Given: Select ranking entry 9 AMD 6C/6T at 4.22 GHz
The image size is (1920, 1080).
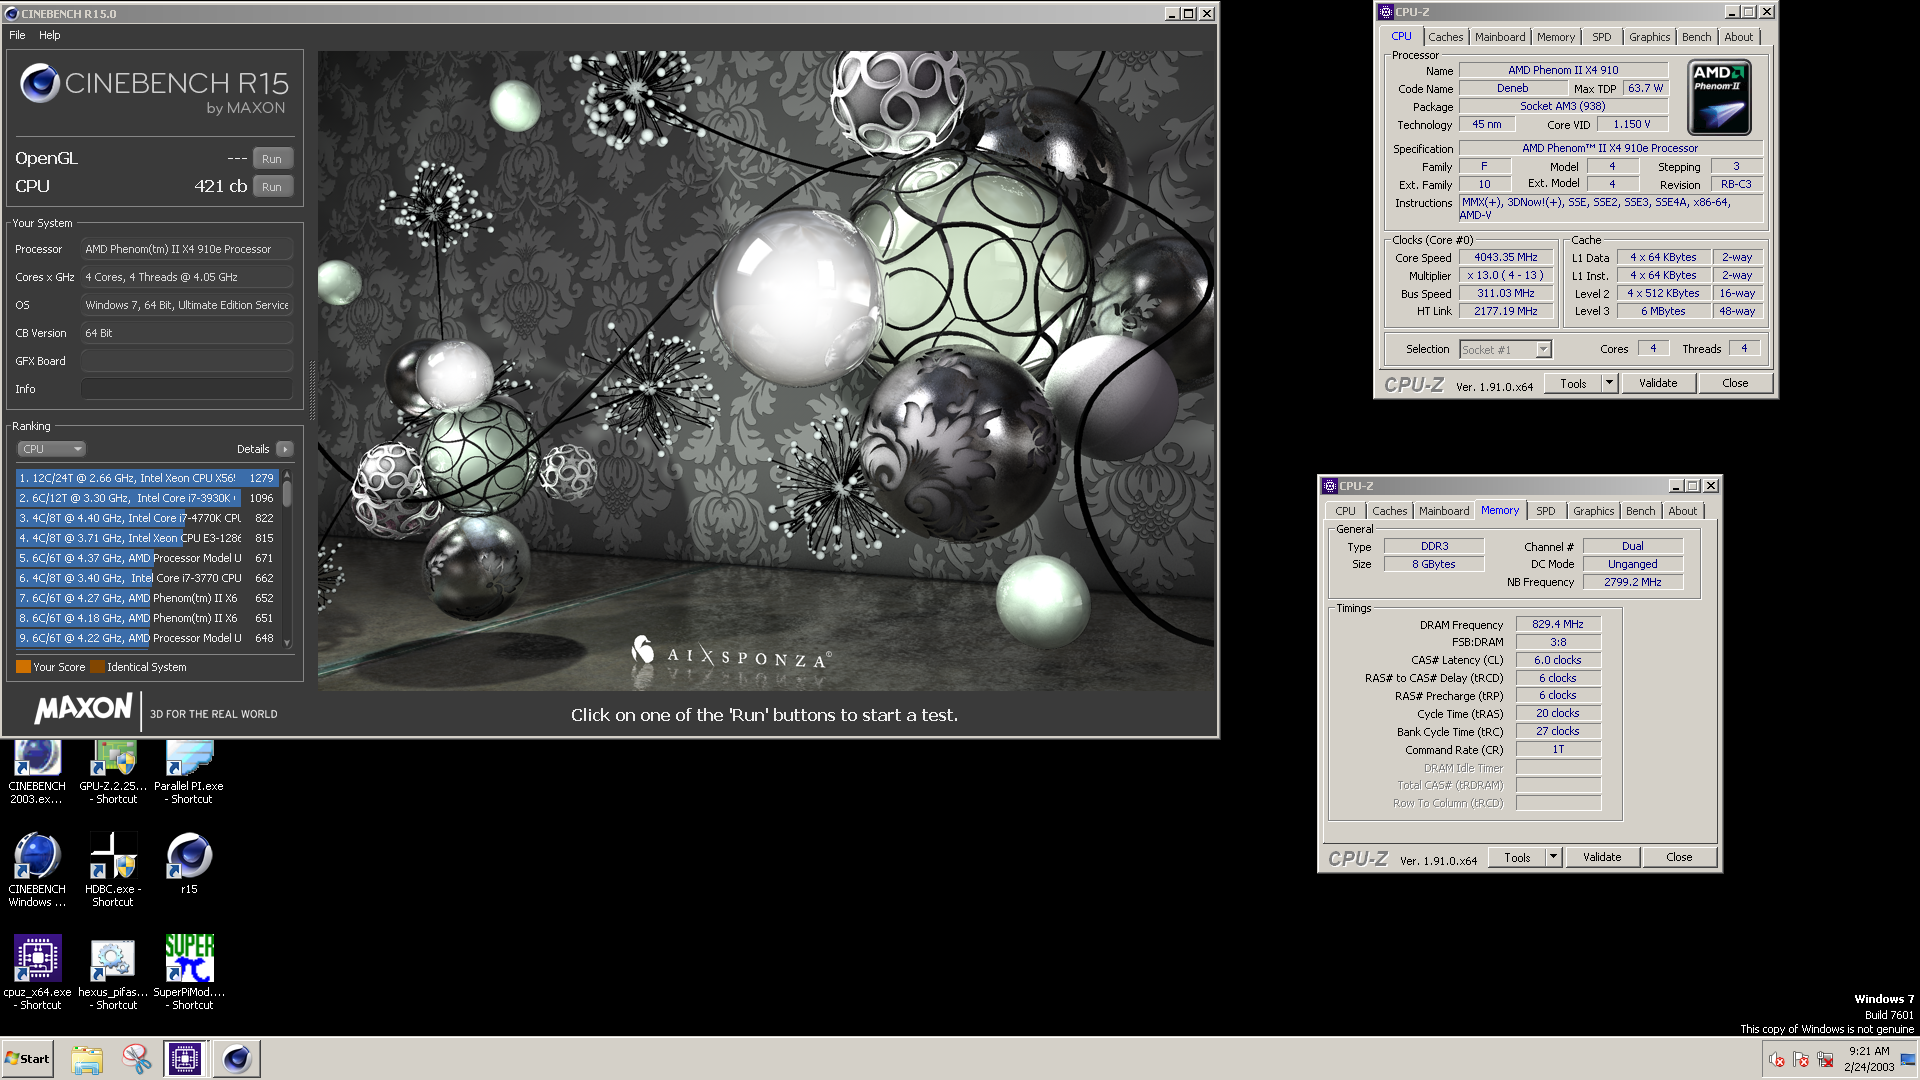Looking at the screenshot, I should click(146, 638).
